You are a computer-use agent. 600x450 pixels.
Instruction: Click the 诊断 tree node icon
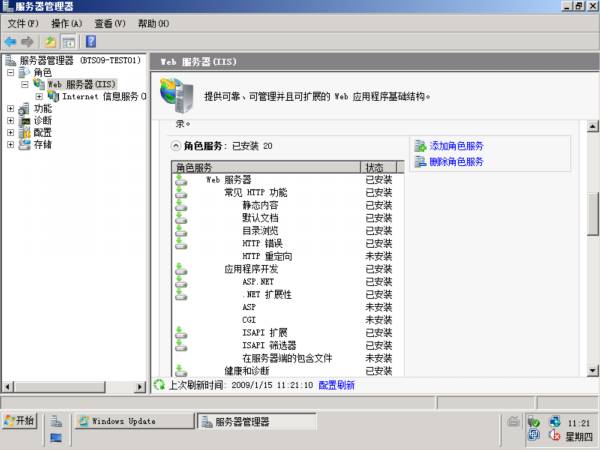tap(24, 121)
